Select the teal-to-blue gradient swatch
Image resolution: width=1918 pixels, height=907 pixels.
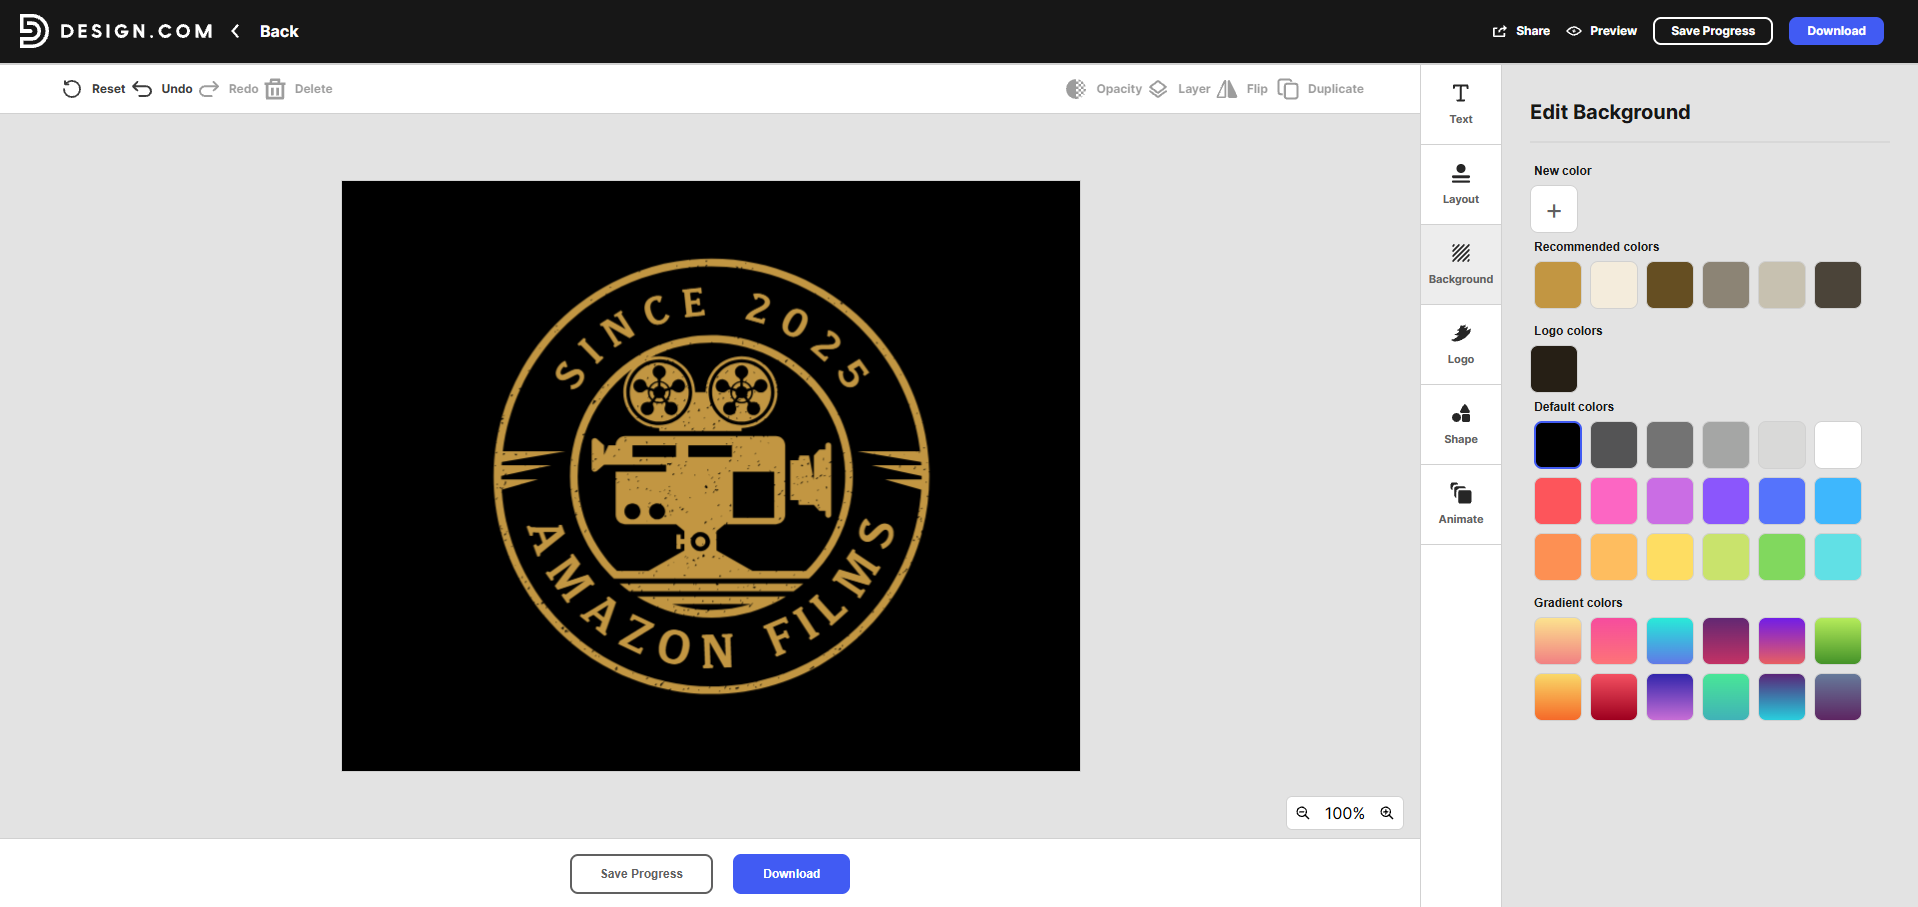pos(1670,641)
